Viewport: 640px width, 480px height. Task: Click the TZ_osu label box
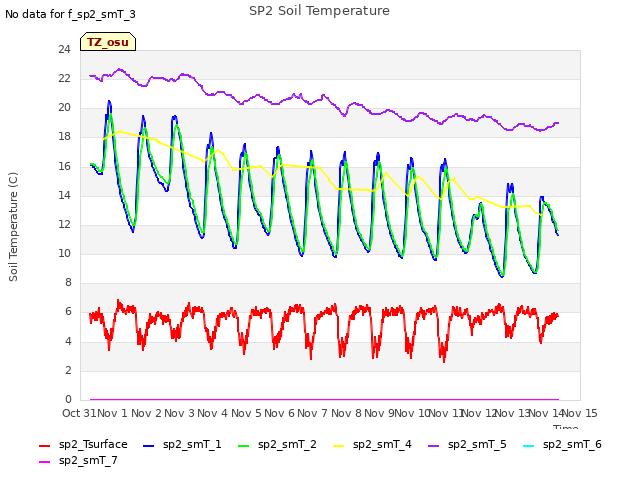point(108,42)
